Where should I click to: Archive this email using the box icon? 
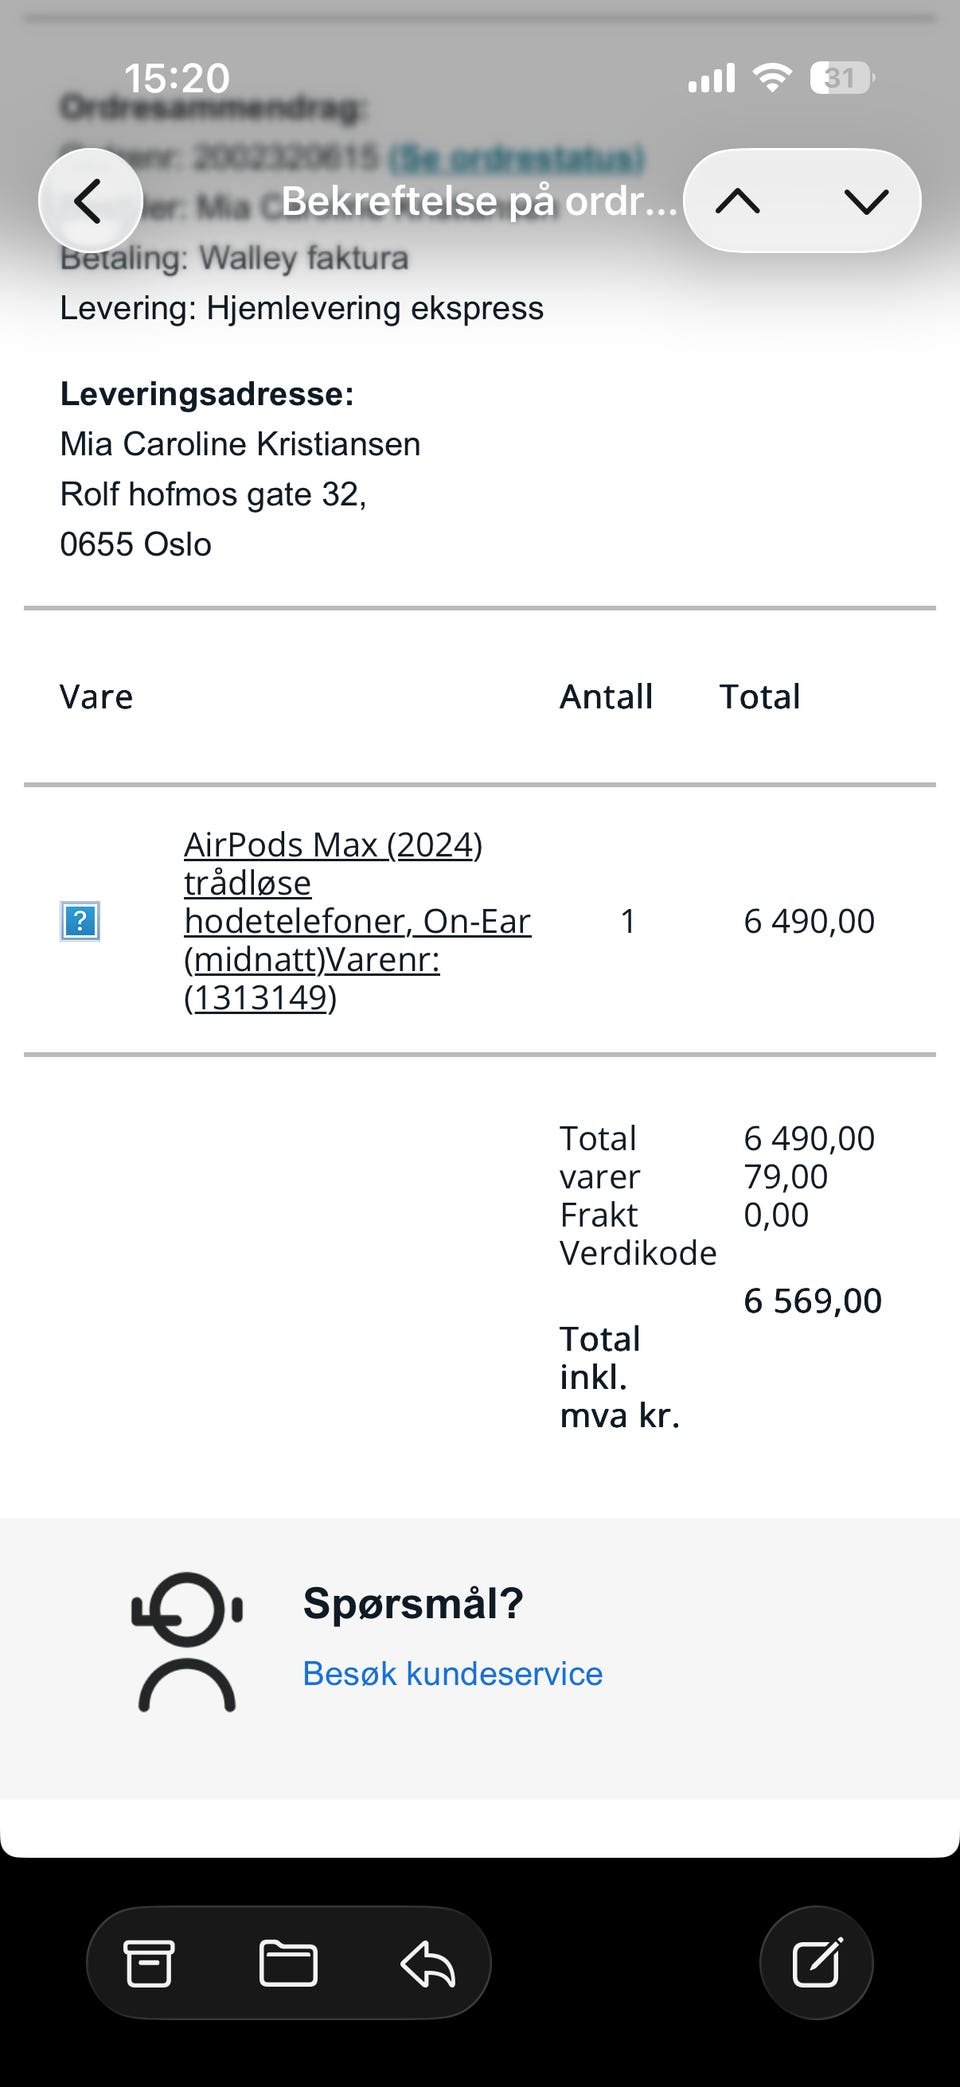click(x=149, y=1962)
